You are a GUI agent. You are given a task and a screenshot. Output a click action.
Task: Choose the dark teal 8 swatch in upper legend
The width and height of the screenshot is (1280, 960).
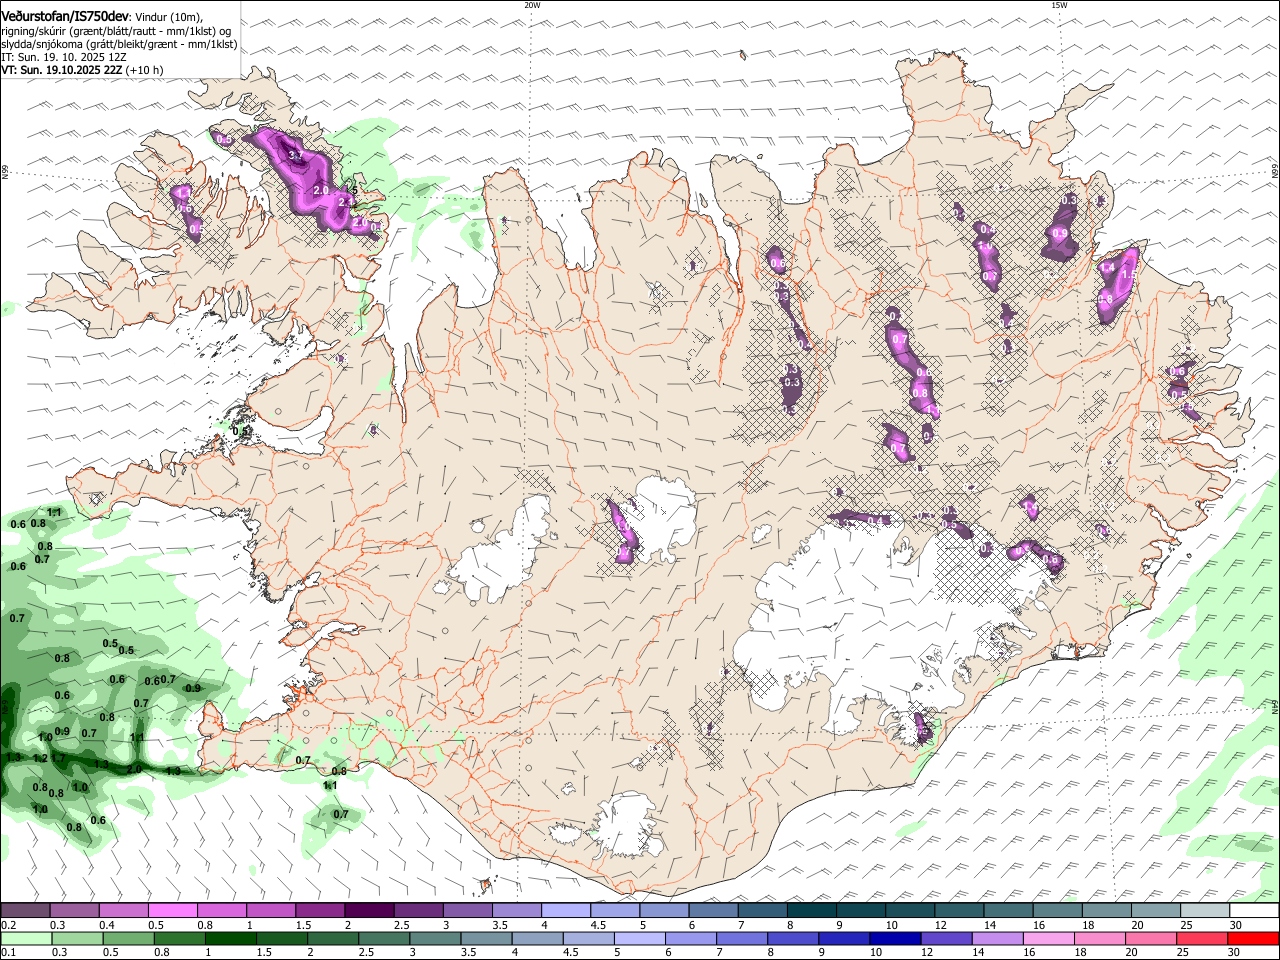pyautogui.click(x=812, y=911)
